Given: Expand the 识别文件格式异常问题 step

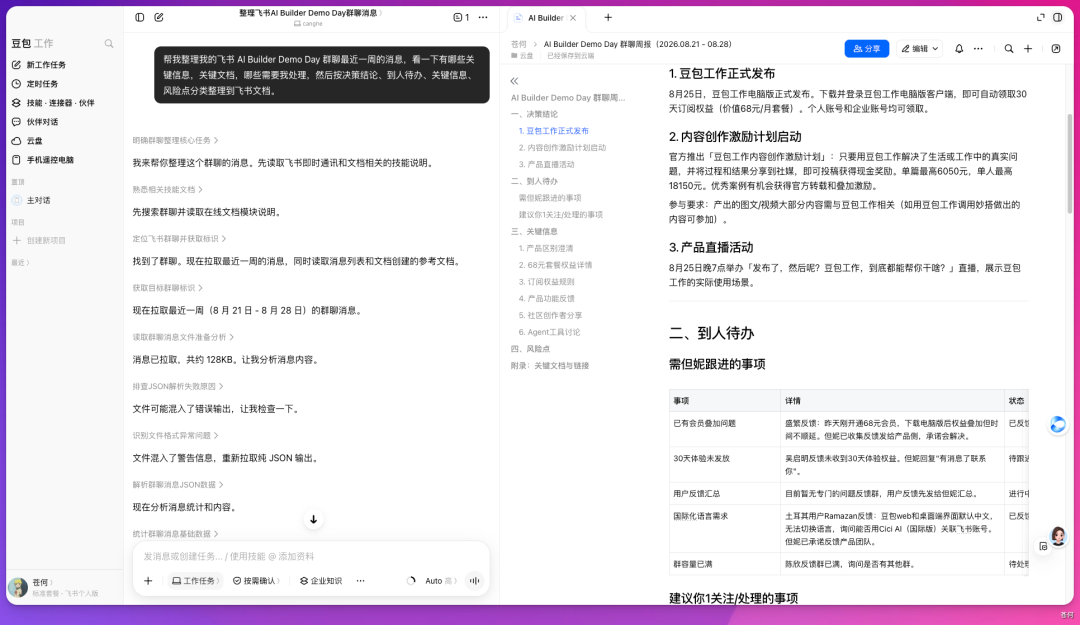Looking at the screenshot, I should 176,436.
